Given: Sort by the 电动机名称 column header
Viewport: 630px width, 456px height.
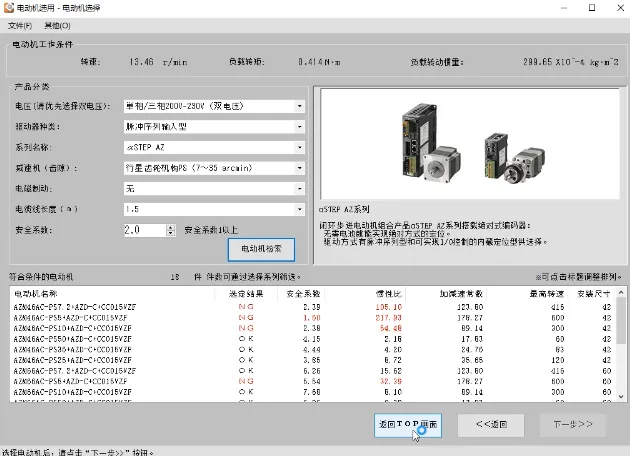Looking at the screenshot, I should pyautogui.click(x=112, y=294).
